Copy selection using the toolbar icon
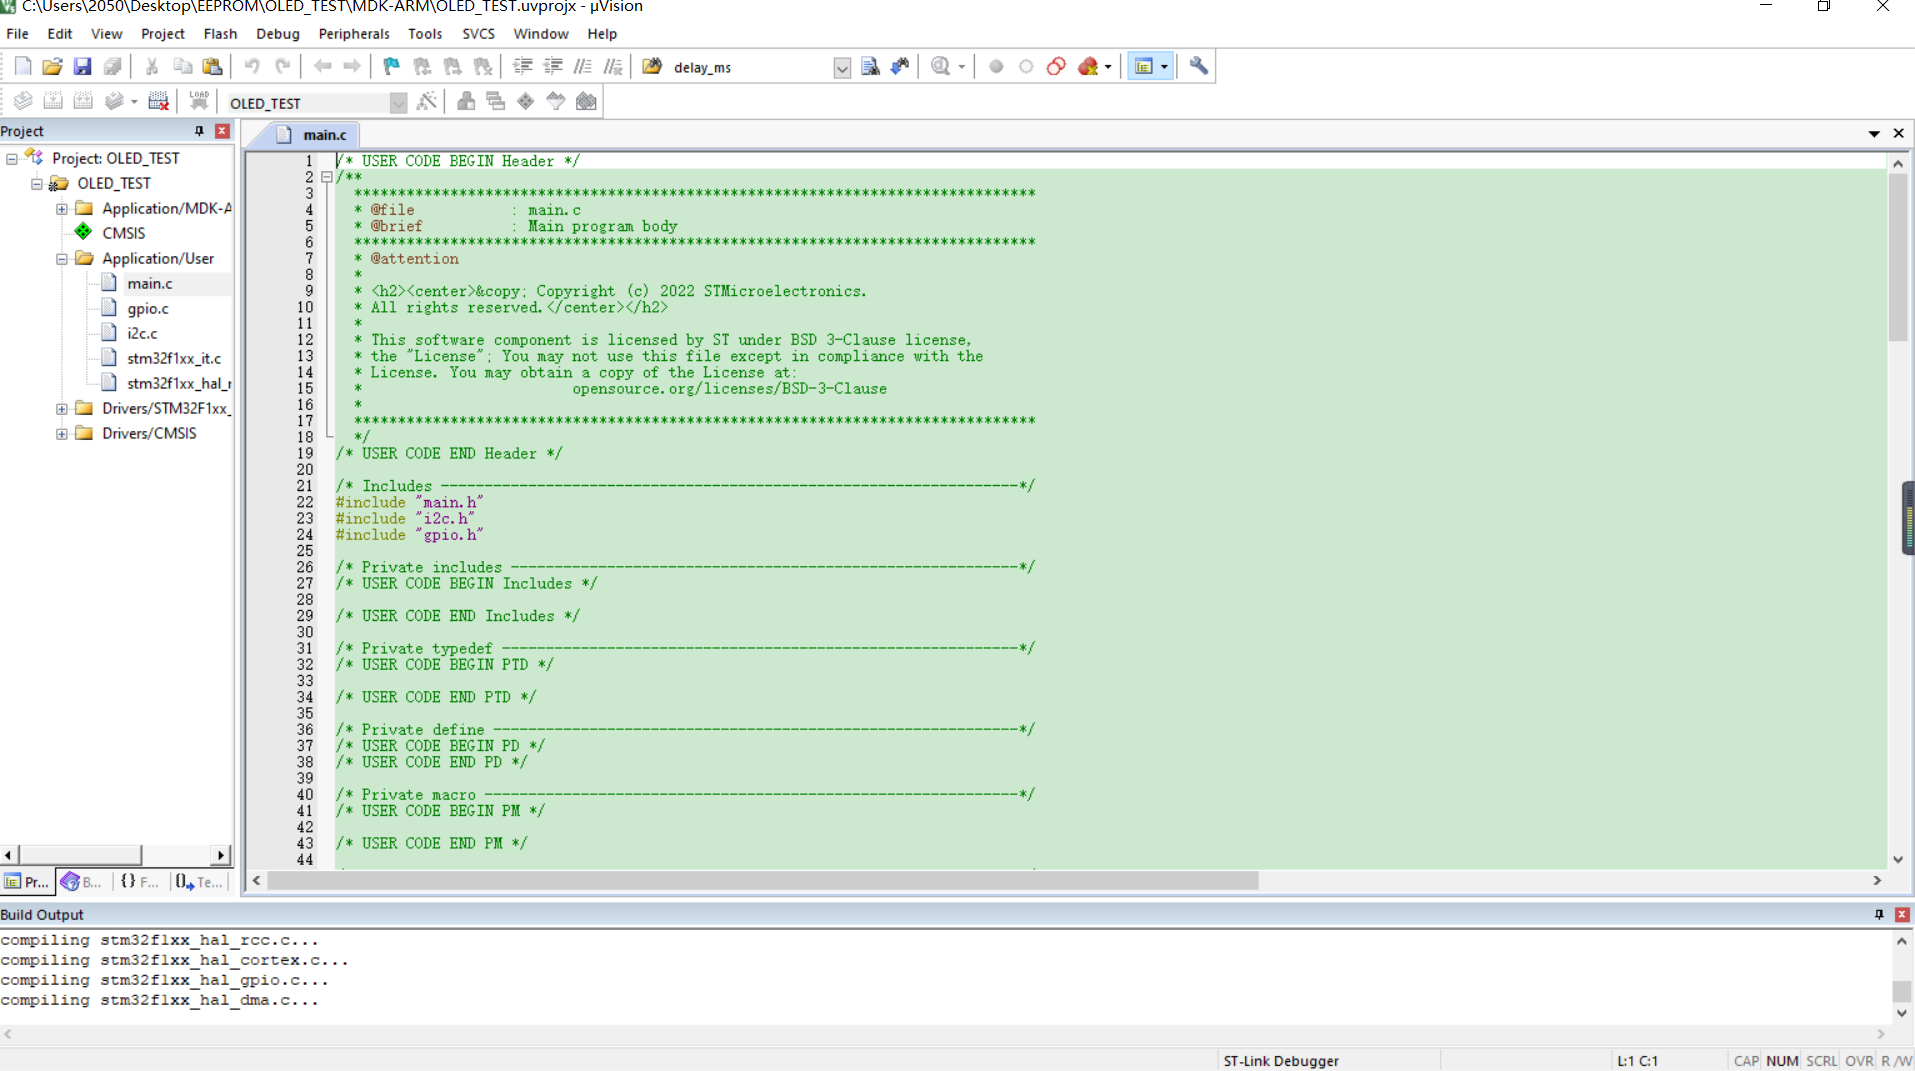The height and width of the screenshot is (1071, 1915). pyautogui.click(x=182, y=67)
